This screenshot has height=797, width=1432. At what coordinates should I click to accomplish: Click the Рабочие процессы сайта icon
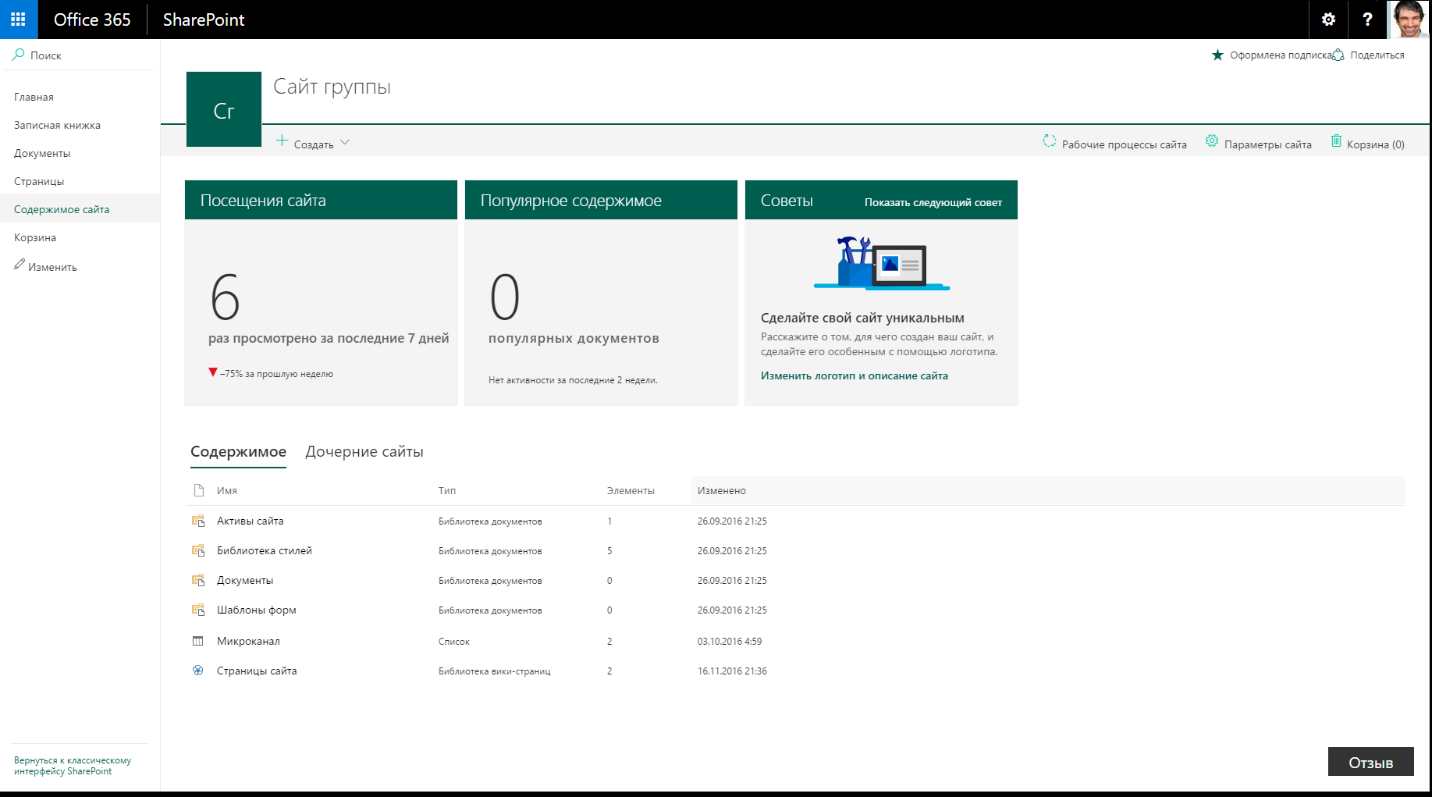(x=1049, y=142)
